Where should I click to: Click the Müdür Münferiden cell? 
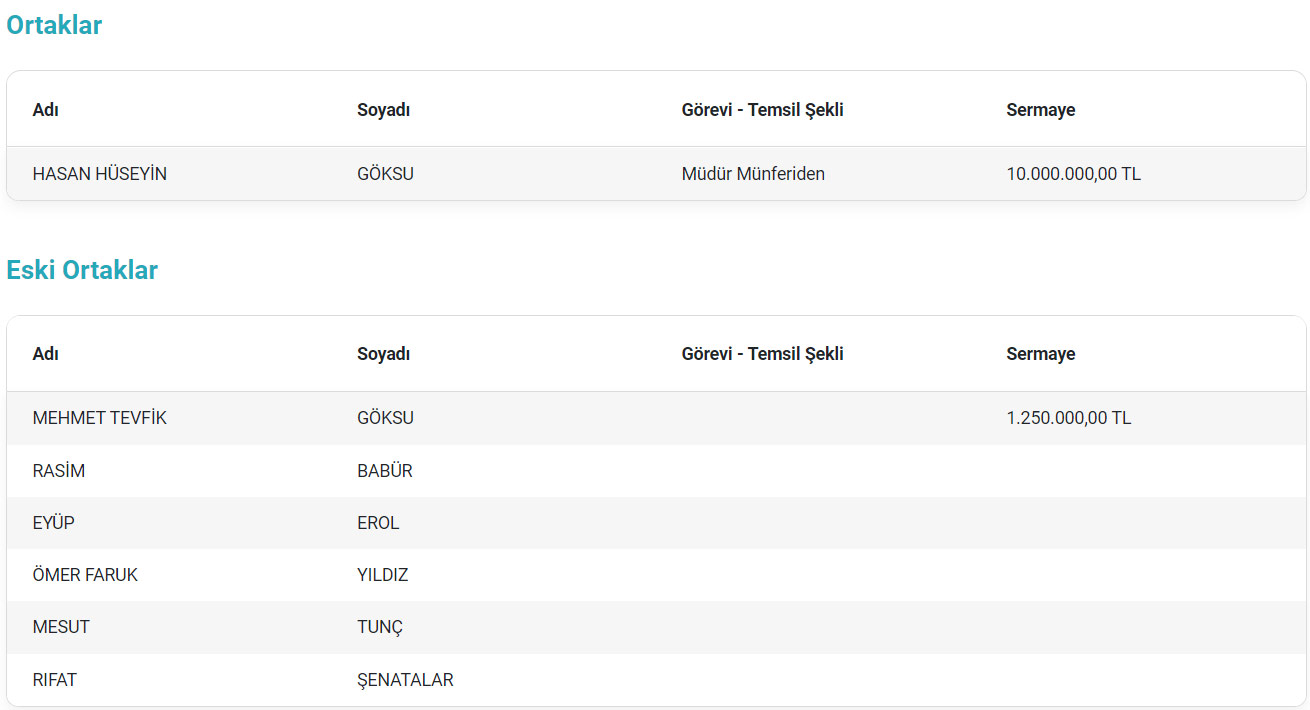click(x=753, y=174)
